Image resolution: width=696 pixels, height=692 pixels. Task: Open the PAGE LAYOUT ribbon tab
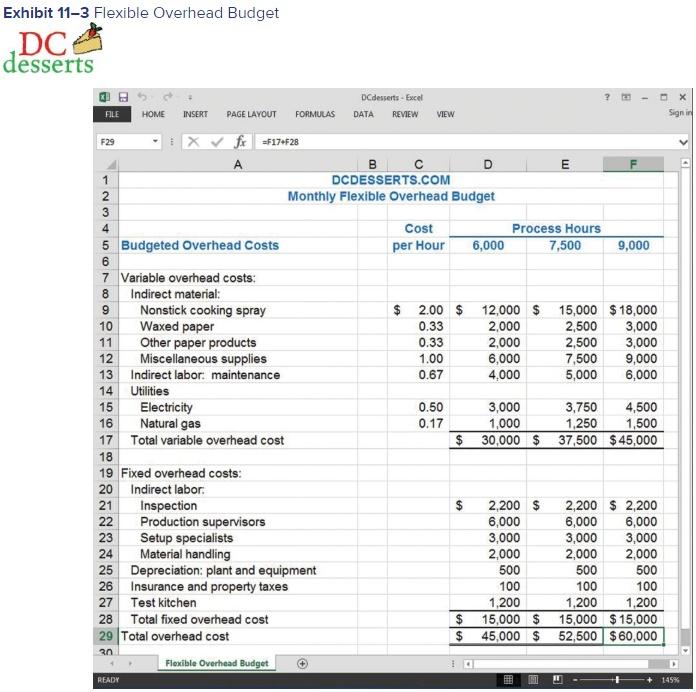pyautogui.click(x=251, y=114)
